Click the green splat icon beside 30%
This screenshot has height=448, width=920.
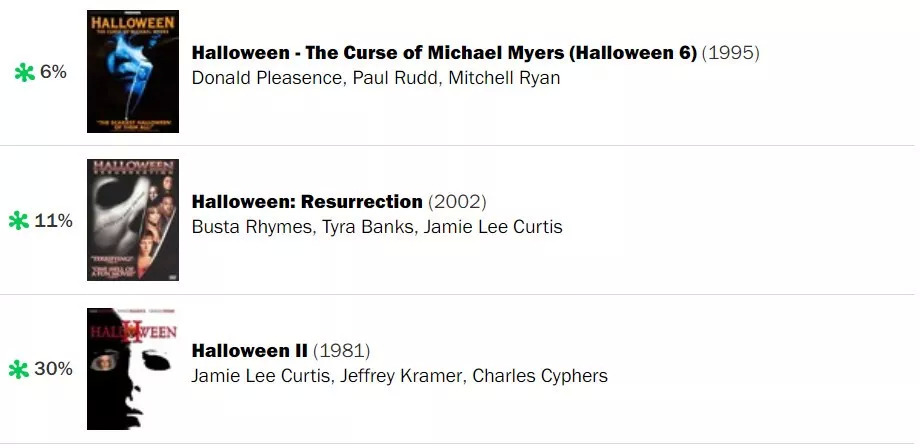point(19,370)
